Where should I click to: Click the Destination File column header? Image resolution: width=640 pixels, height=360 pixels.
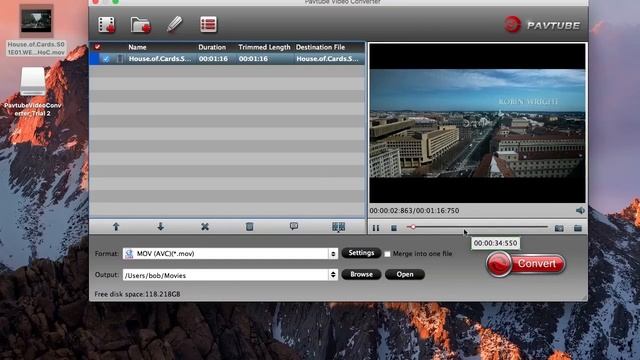320,47
